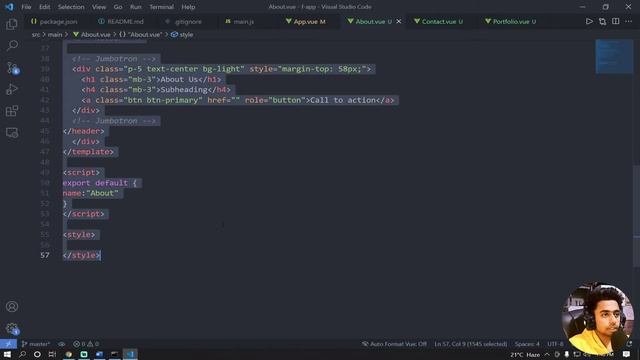
Task: Show hidden system tray icons chevron
Action: click(x=547, y=355)
